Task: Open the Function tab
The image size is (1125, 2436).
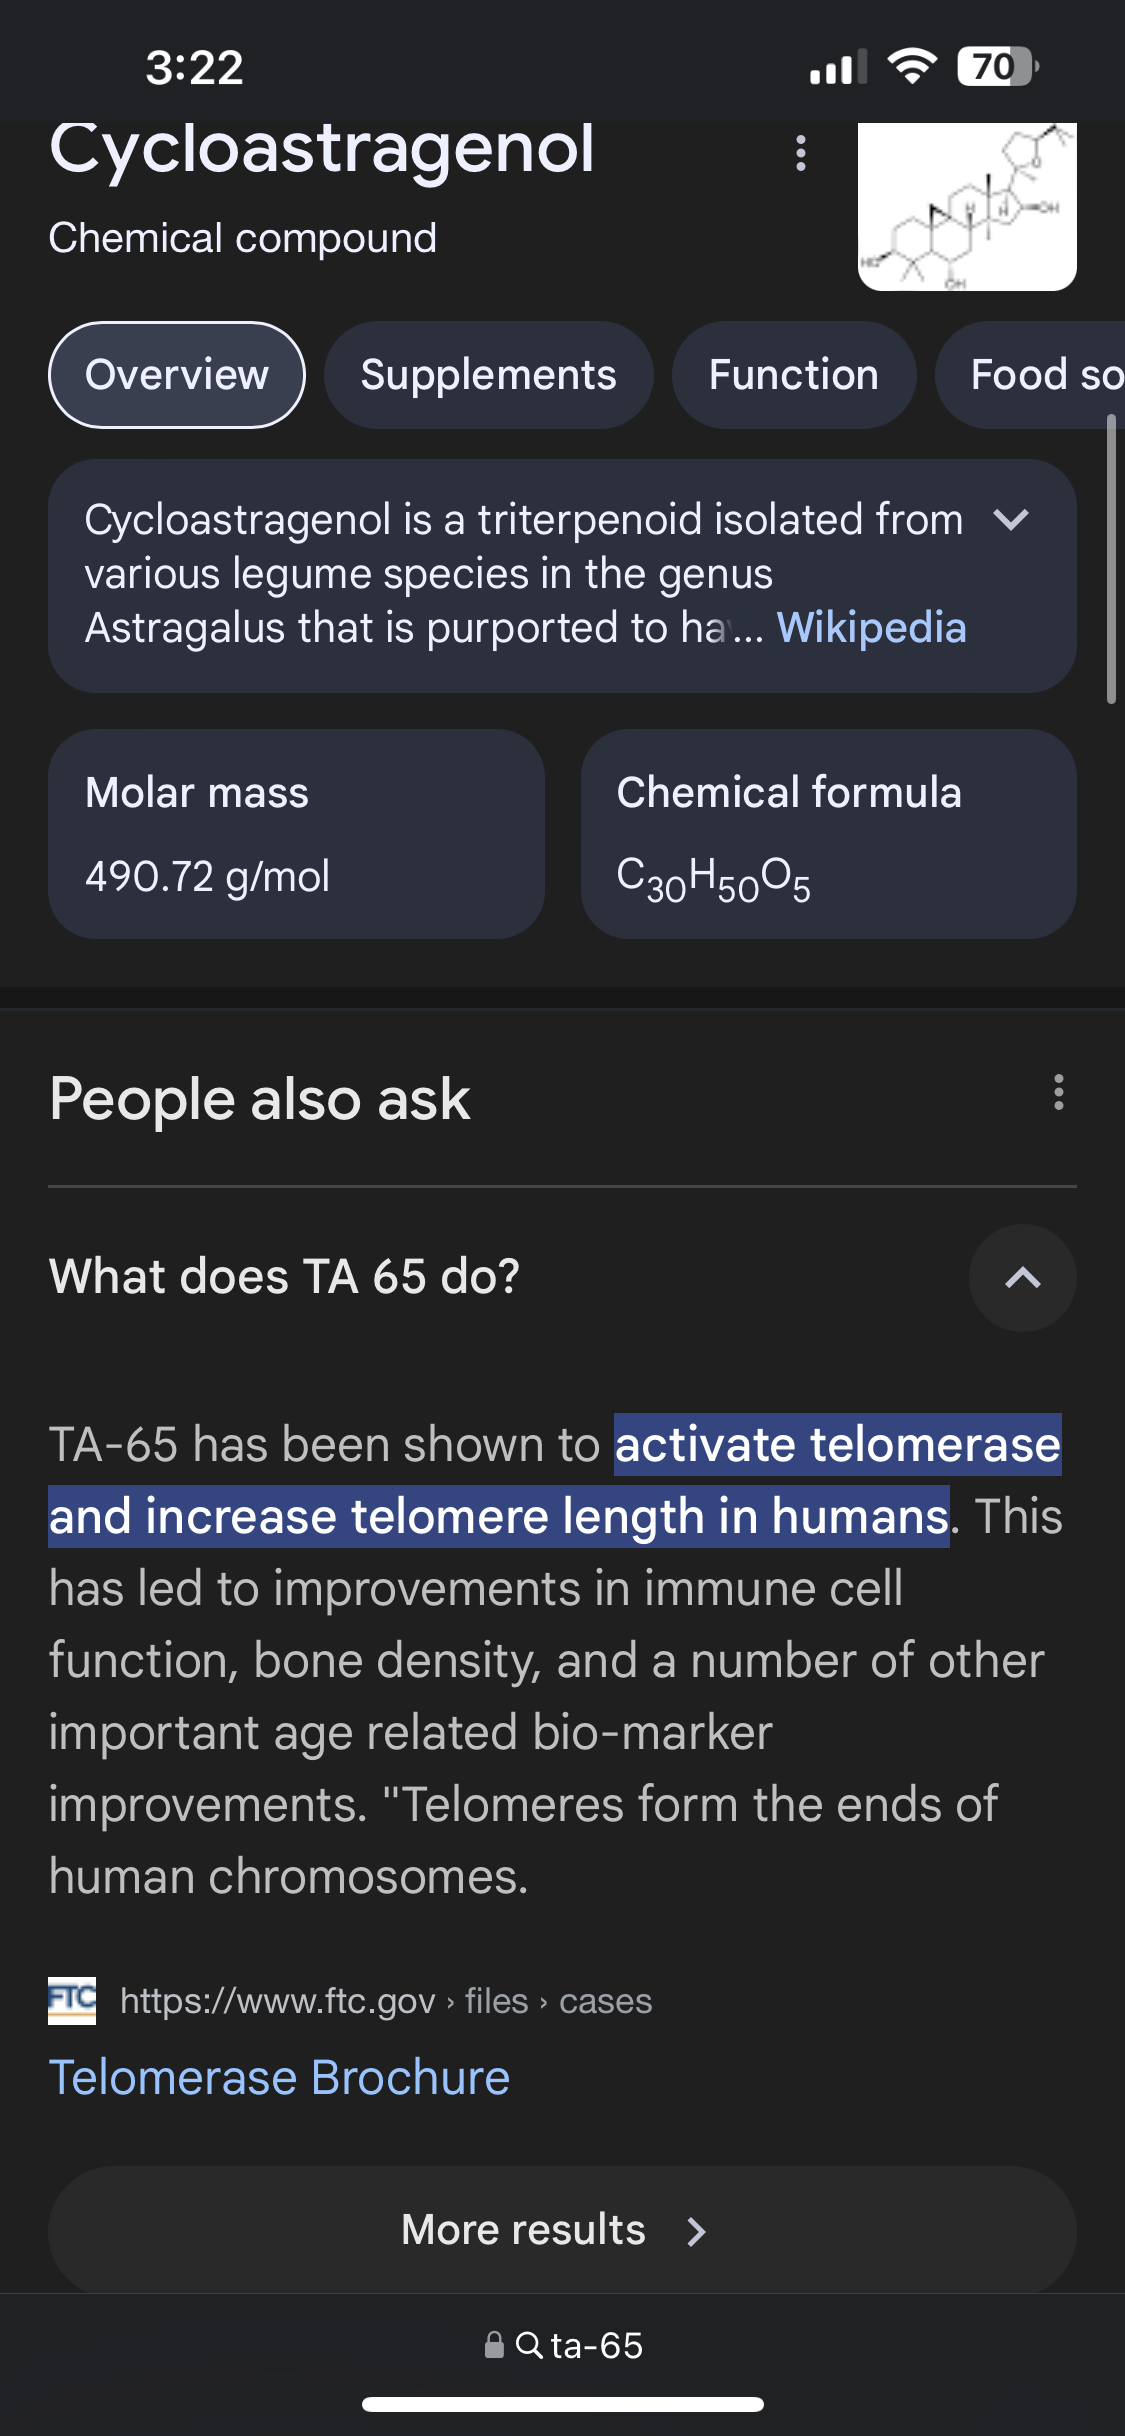Action: pyautogui.click(x=793, y=375)
